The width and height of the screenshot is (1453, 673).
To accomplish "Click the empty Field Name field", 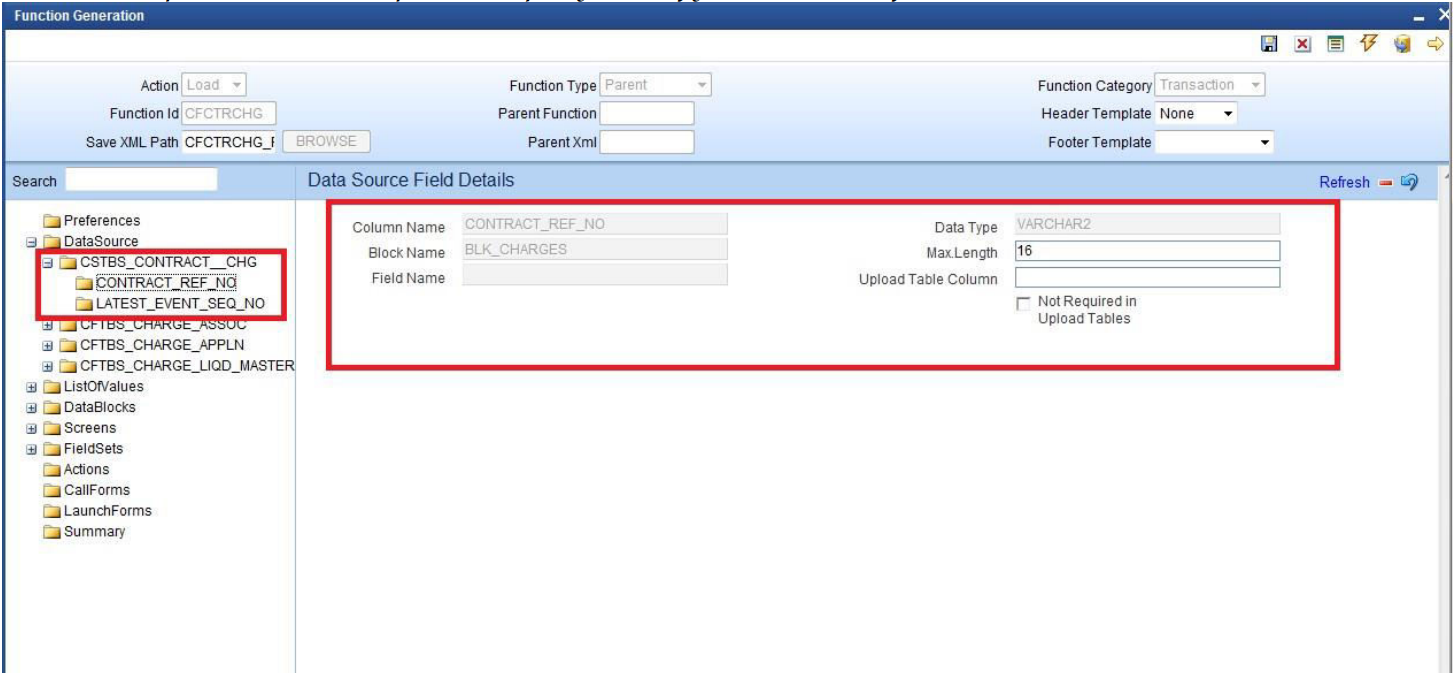I will click(x=595, y=277).
